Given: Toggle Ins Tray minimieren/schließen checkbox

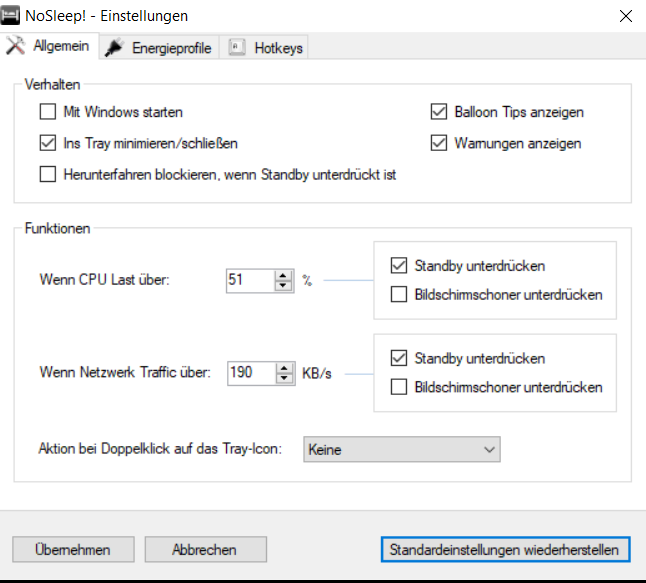Looking at the screenshot, I should [48, 143].
